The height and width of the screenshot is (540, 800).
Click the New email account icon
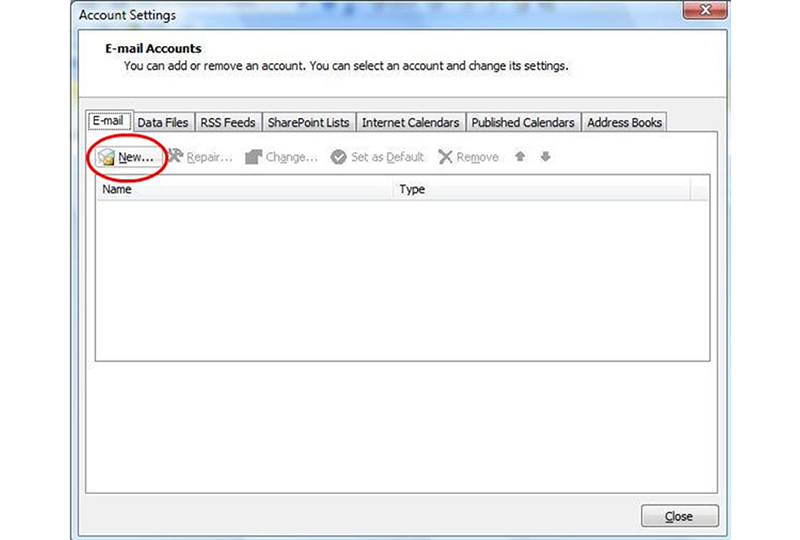[x=106, y=157]
